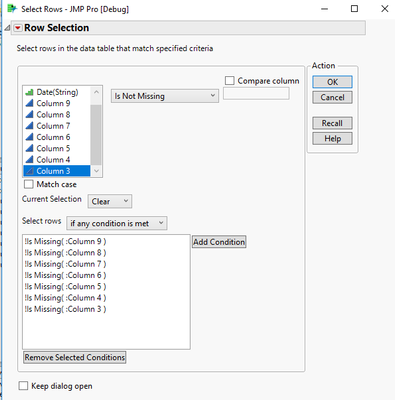
Task: Select Date(String) column with bar chart icon
Action: 57,92
